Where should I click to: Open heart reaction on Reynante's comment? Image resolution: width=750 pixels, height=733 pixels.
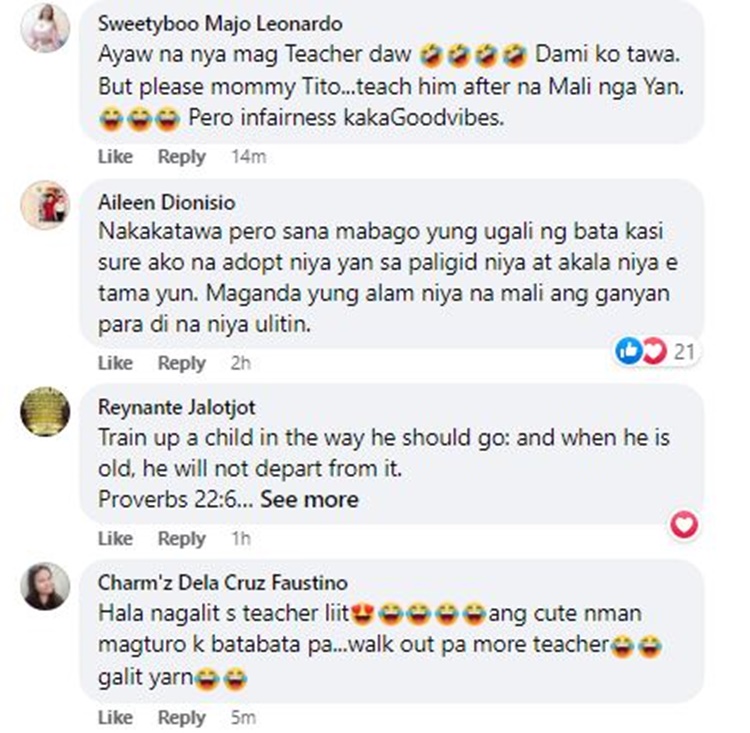tap(684, 525)
